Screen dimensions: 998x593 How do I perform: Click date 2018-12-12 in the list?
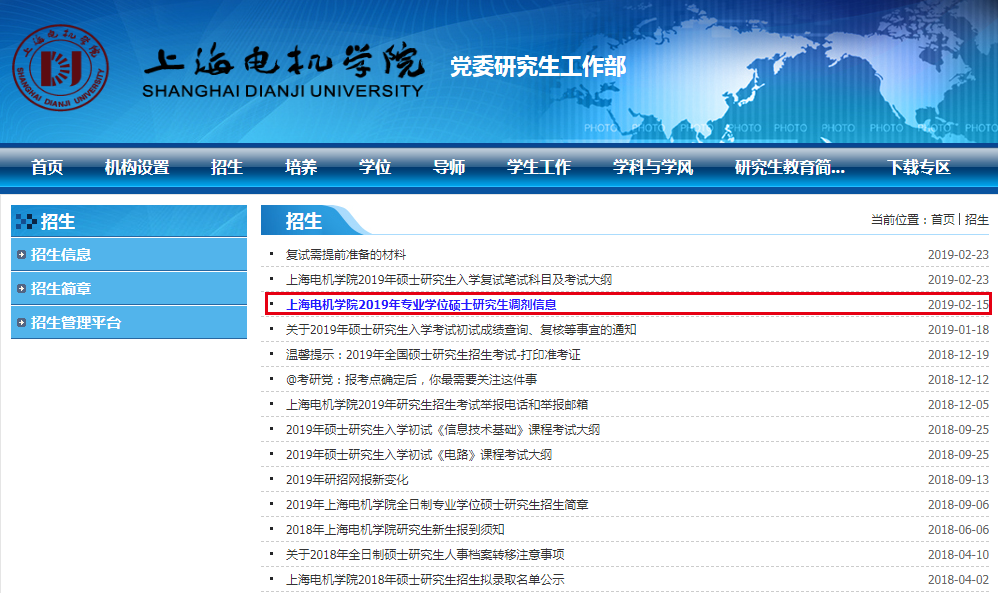958,379
